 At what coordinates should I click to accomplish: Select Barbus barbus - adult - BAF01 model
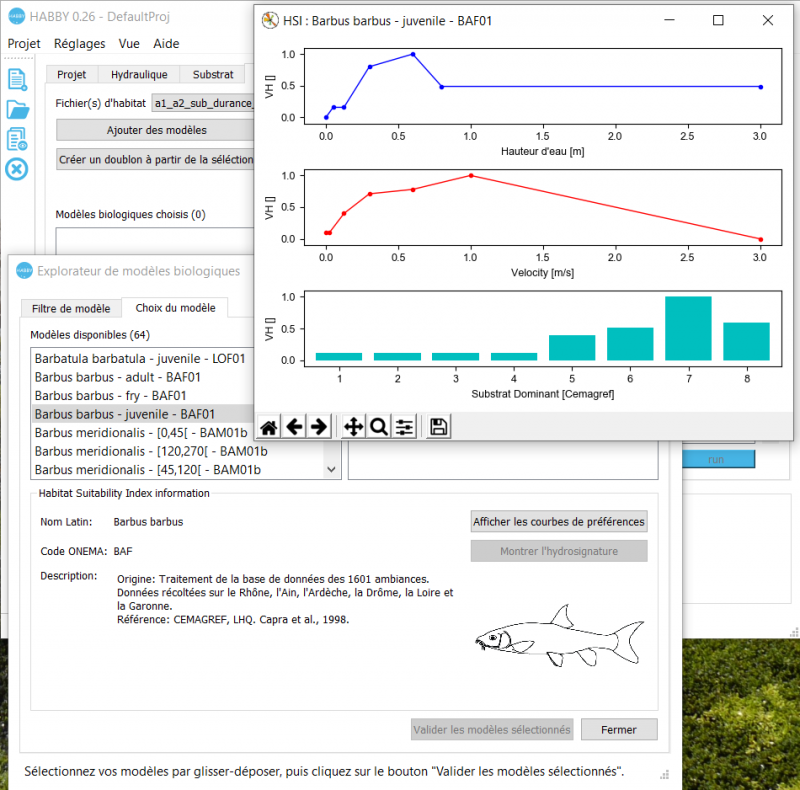[118, 376]
